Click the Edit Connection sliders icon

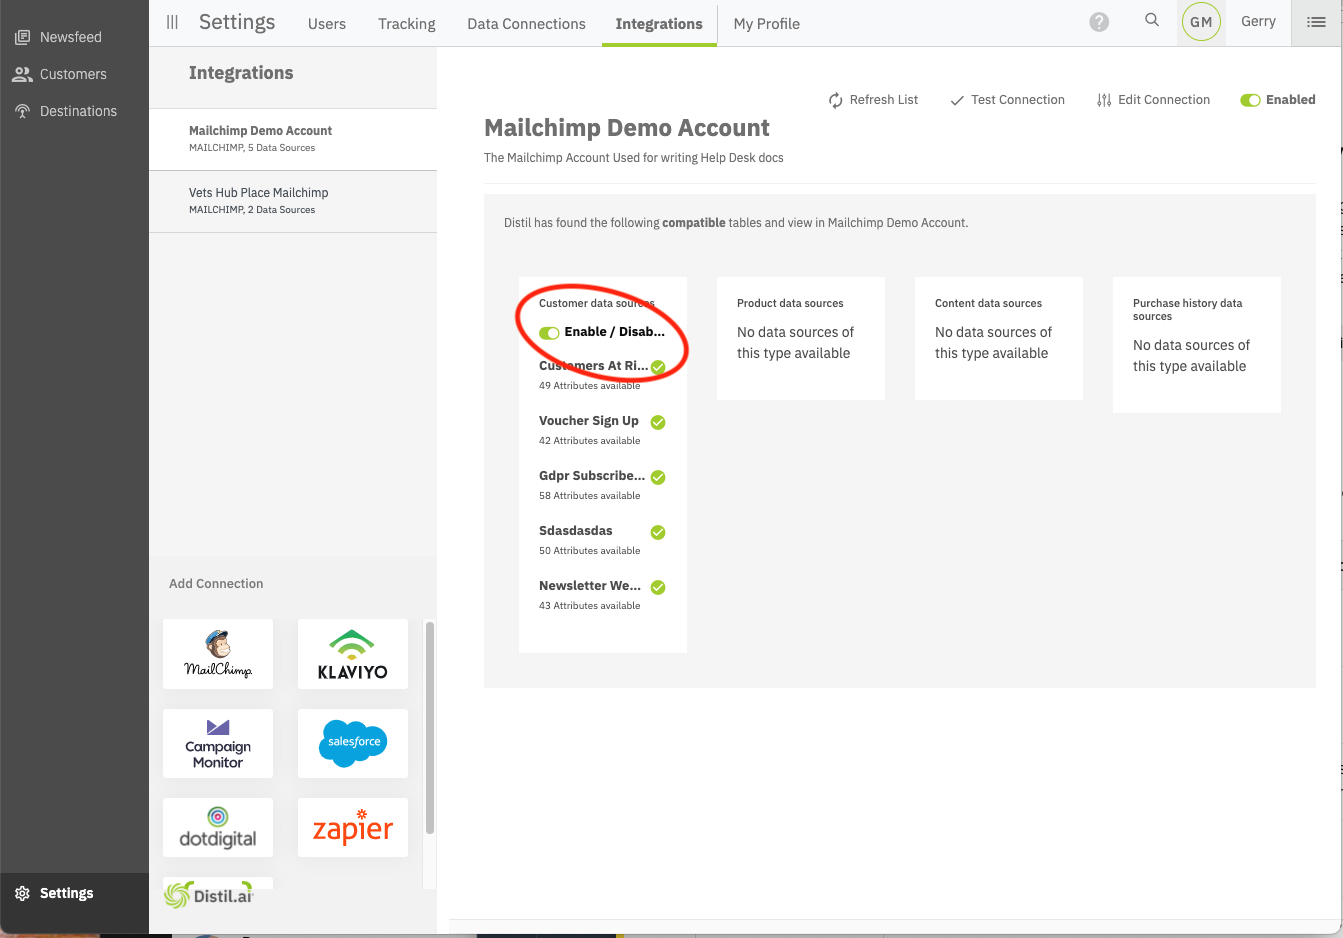(1104, 100)
